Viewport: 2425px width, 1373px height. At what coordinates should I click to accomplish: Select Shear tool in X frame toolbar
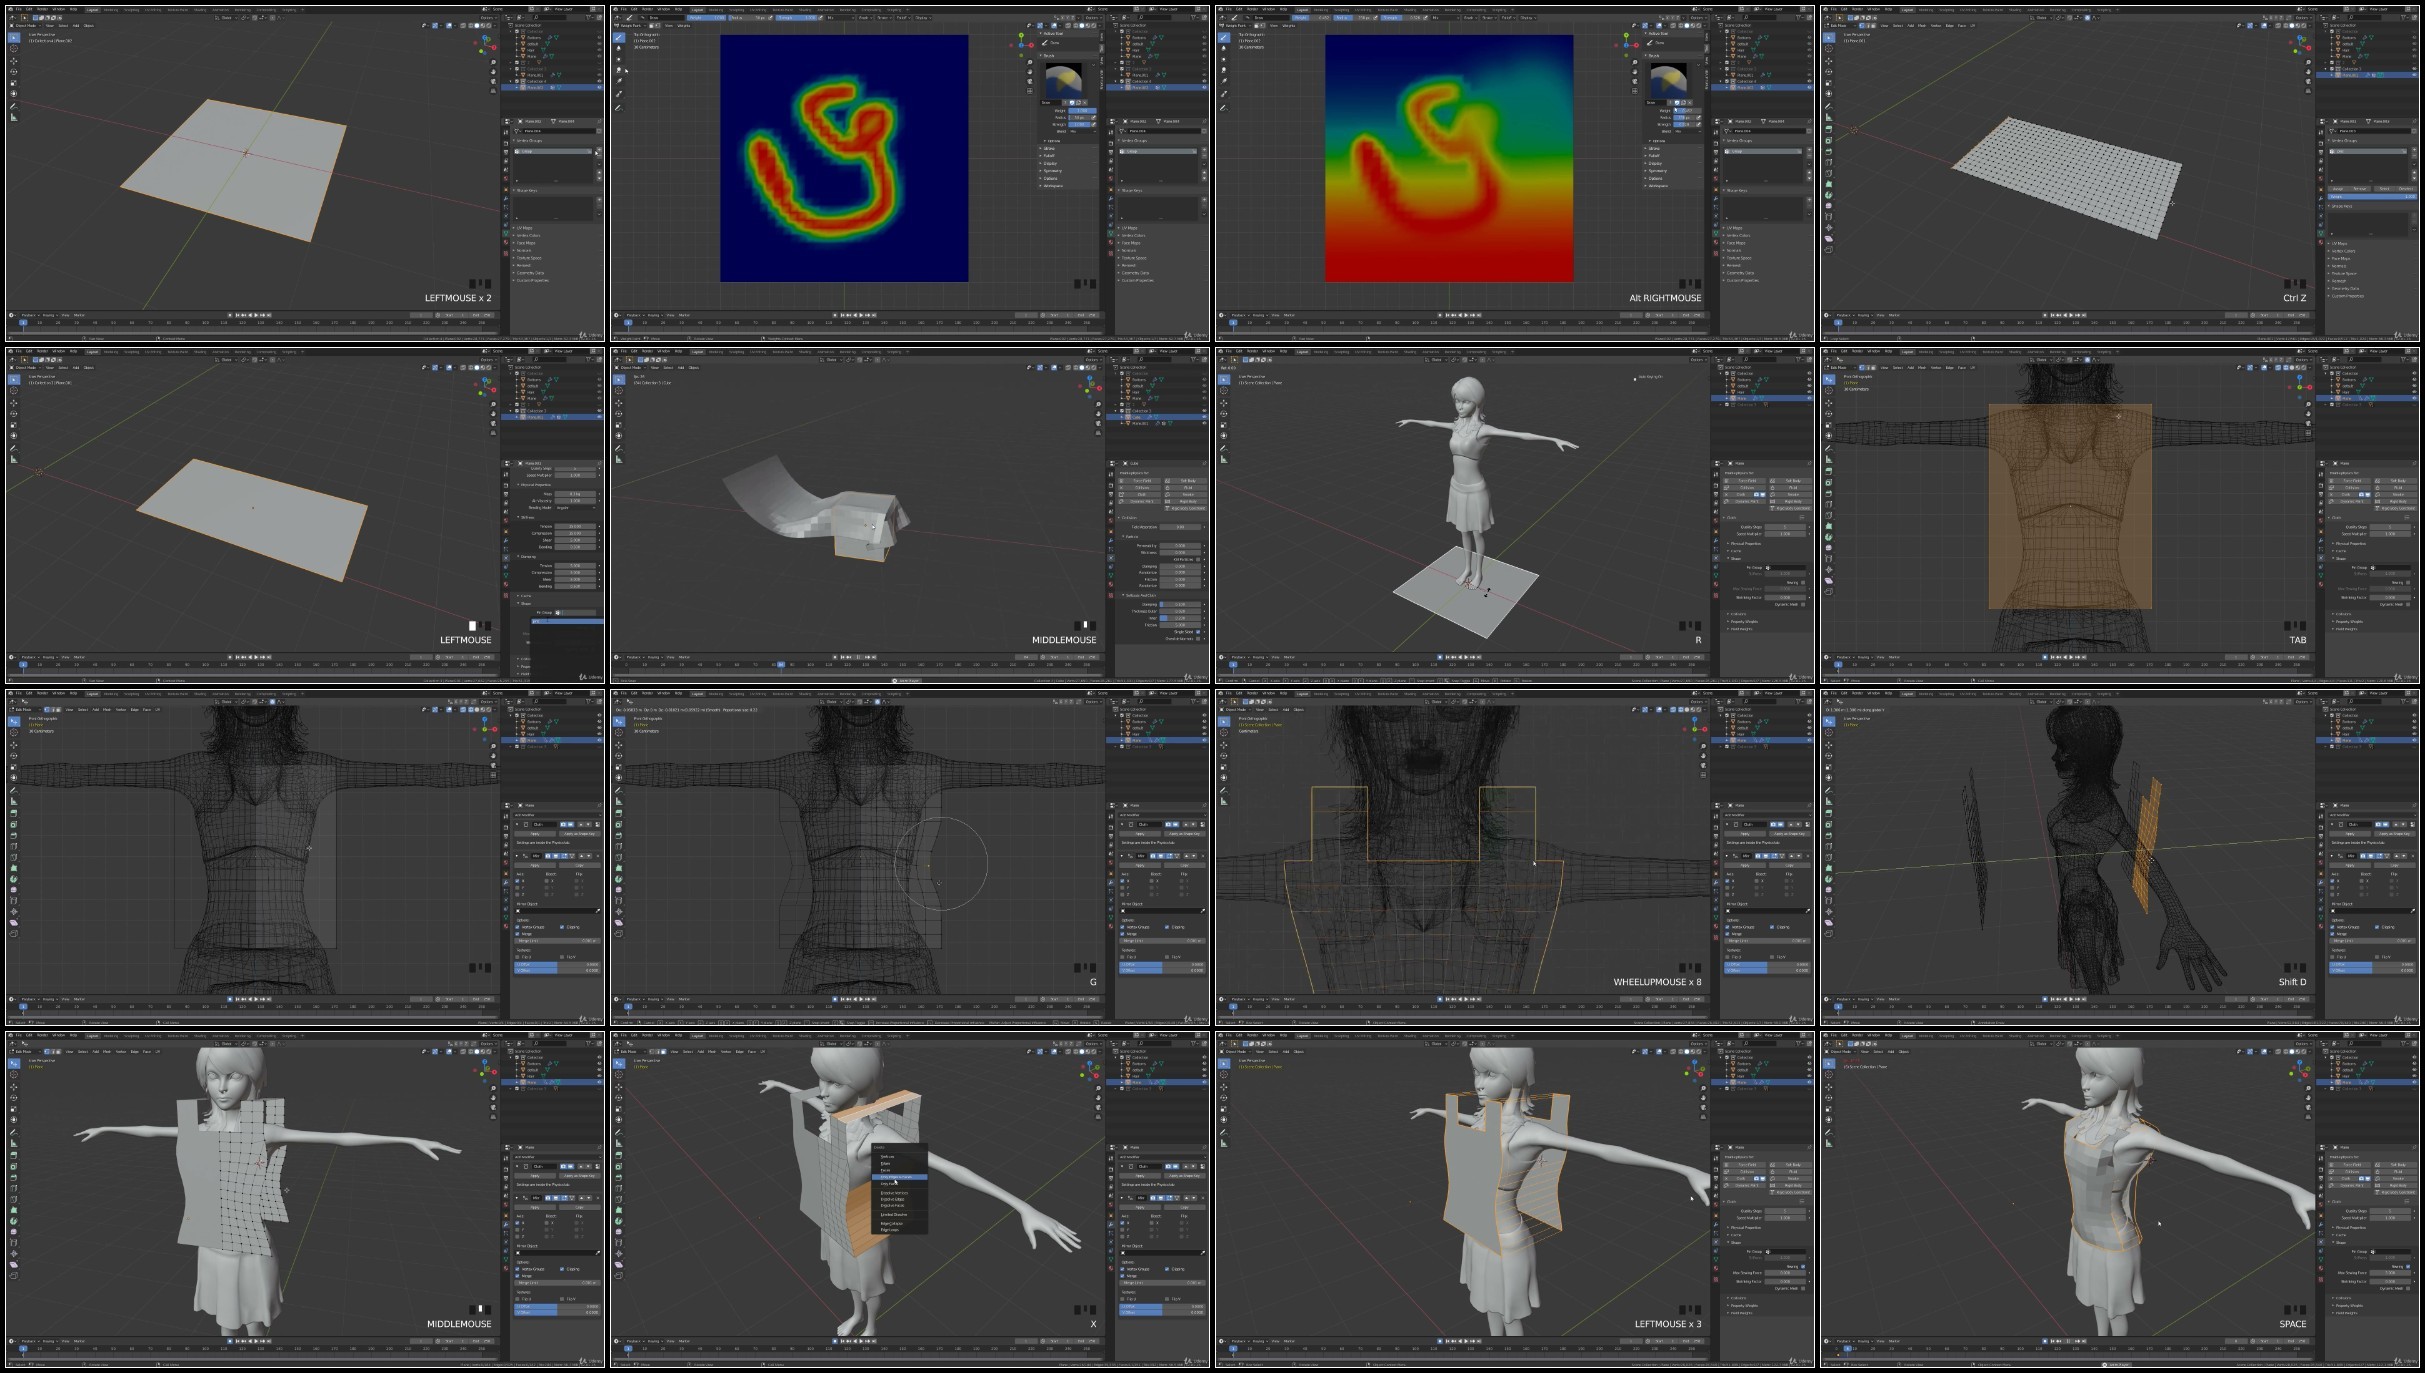(x=619, y=1264)
